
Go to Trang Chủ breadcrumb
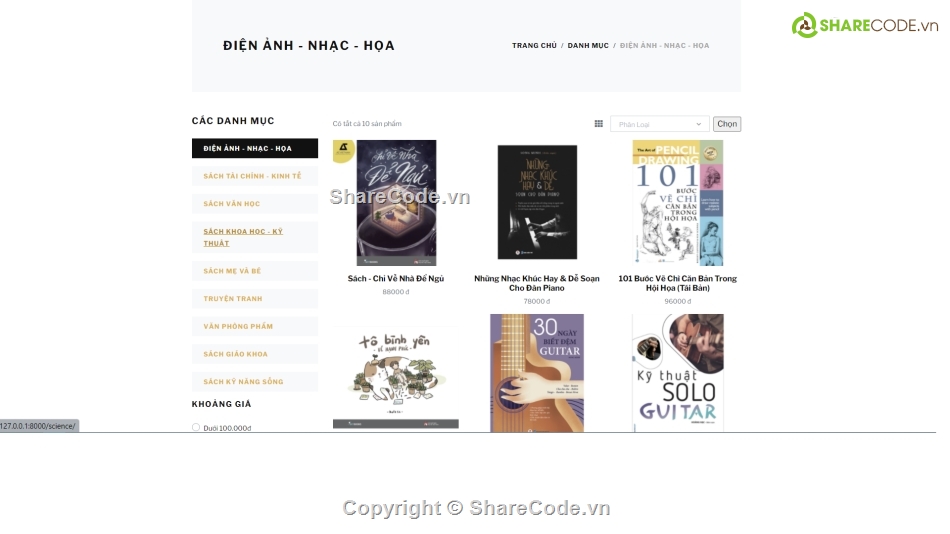(534, 45)
